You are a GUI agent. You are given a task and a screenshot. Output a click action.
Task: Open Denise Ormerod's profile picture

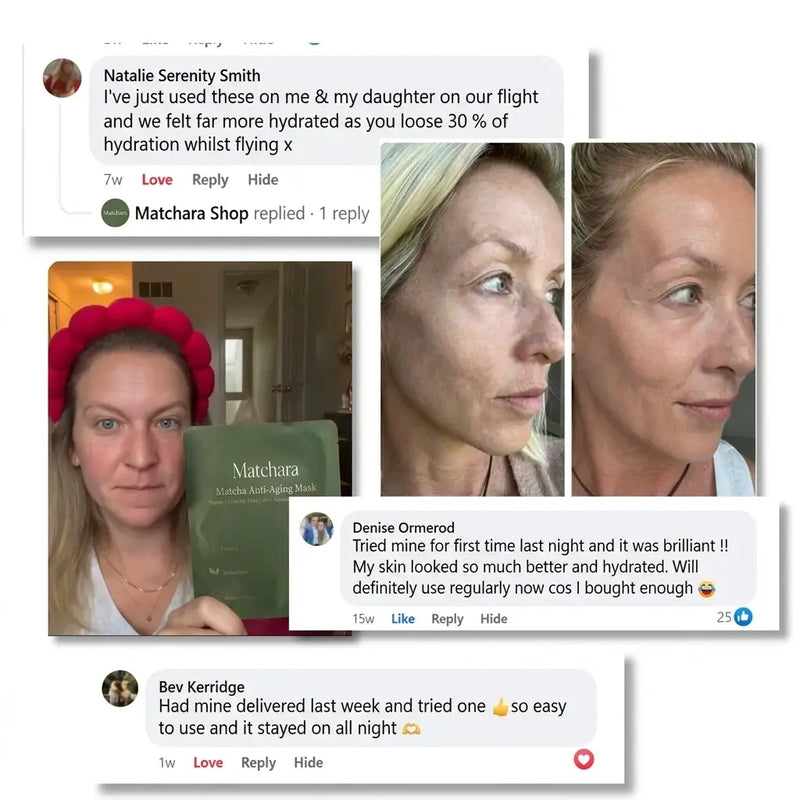316,529
